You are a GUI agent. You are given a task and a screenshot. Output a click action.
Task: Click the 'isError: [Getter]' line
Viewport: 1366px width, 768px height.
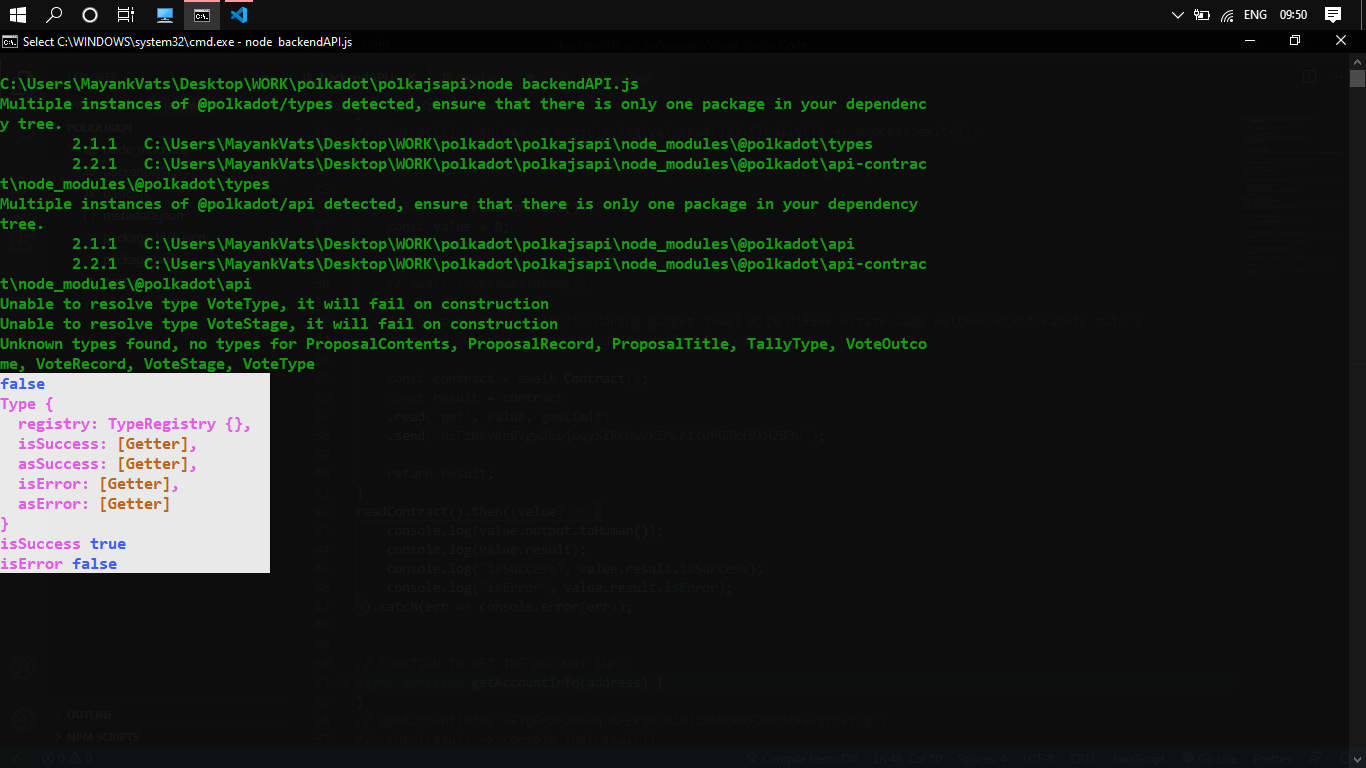99,484
